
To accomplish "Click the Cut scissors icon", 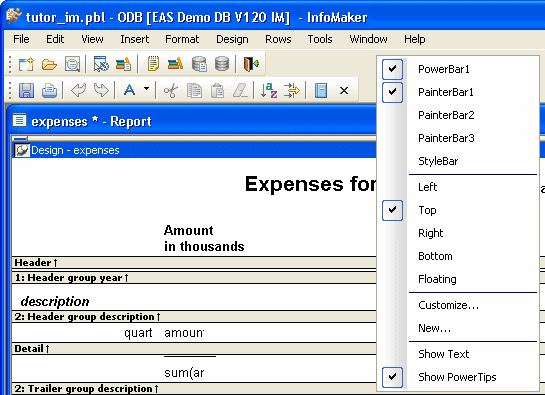I will click(x=171, y=91).
